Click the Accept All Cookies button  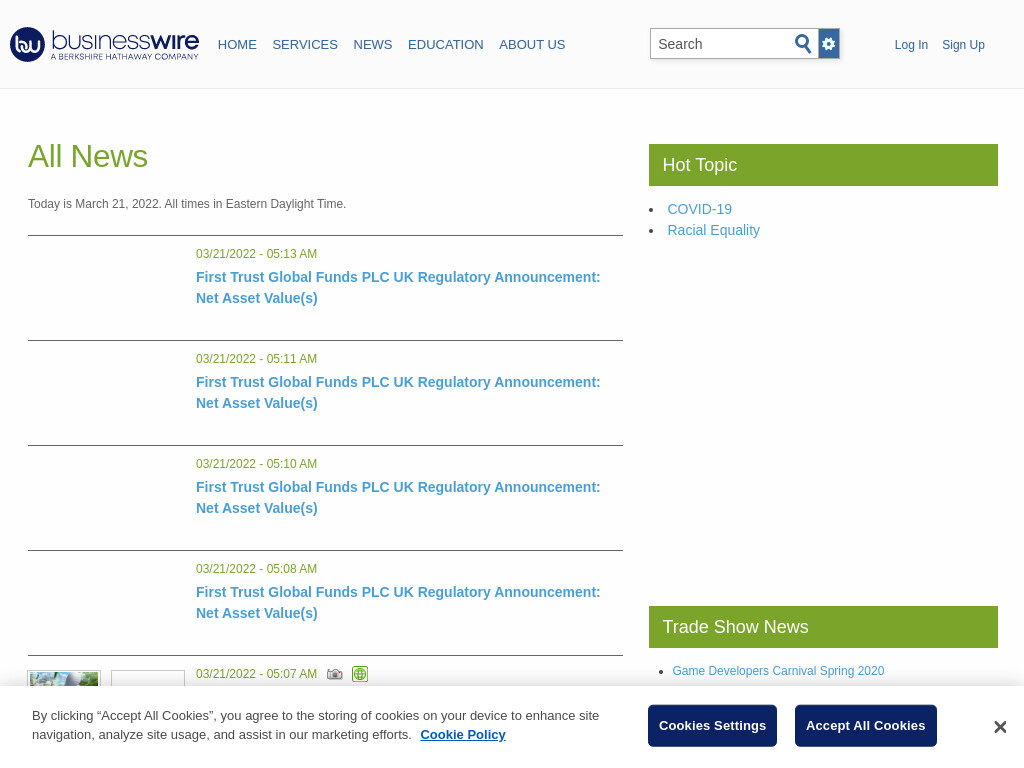[865, 726]
